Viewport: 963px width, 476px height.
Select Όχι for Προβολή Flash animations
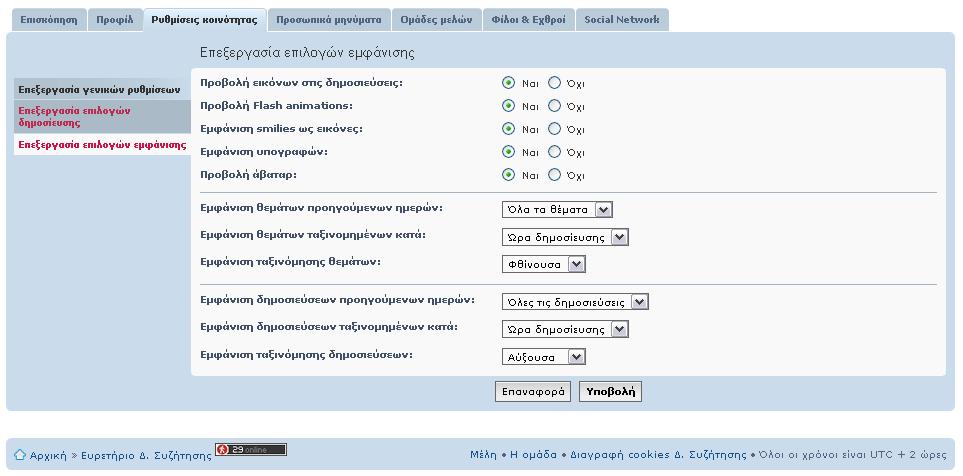555,106
